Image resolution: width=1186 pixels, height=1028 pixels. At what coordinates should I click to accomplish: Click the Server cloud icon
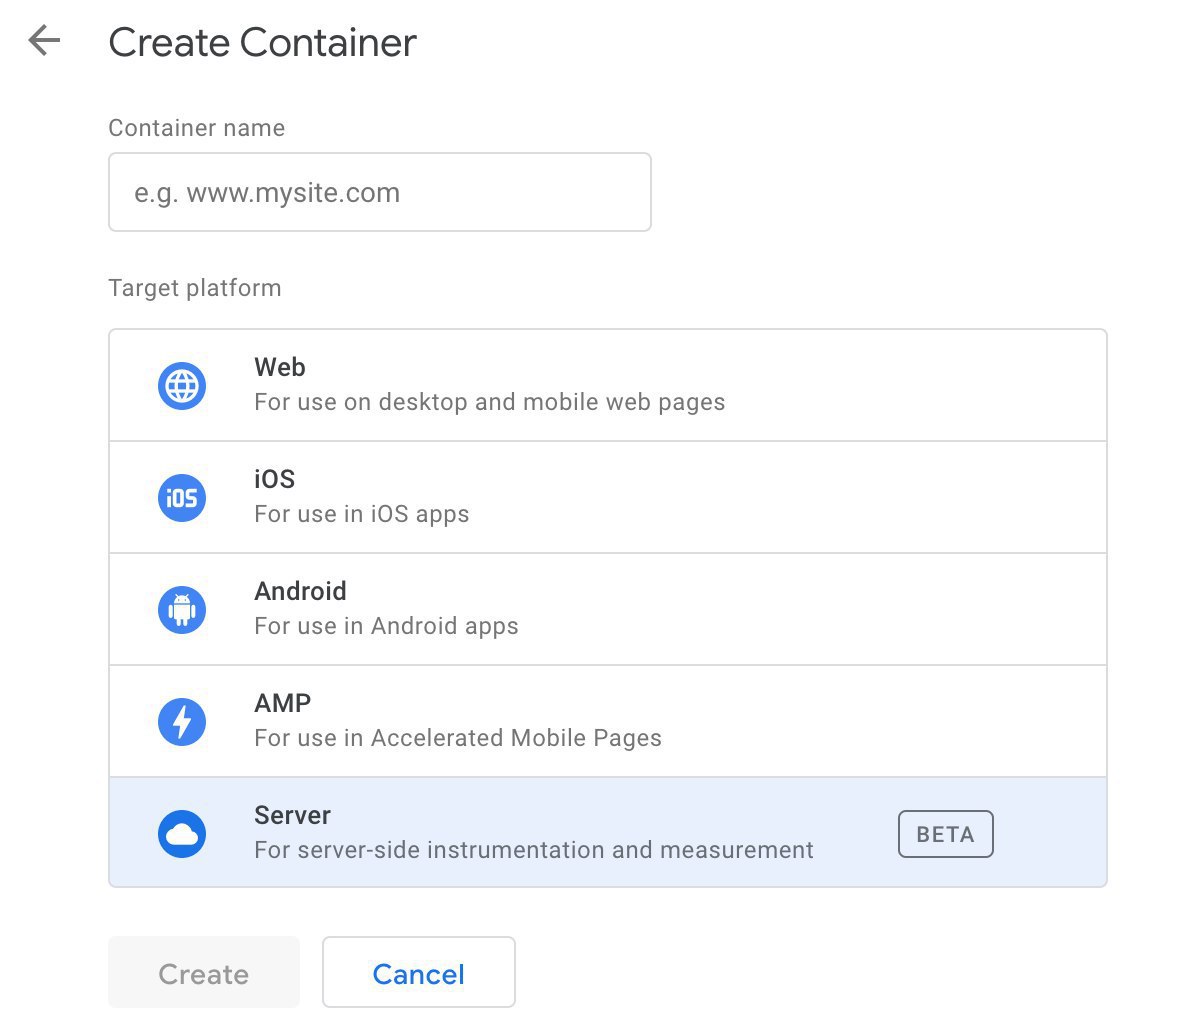point(182,834)
